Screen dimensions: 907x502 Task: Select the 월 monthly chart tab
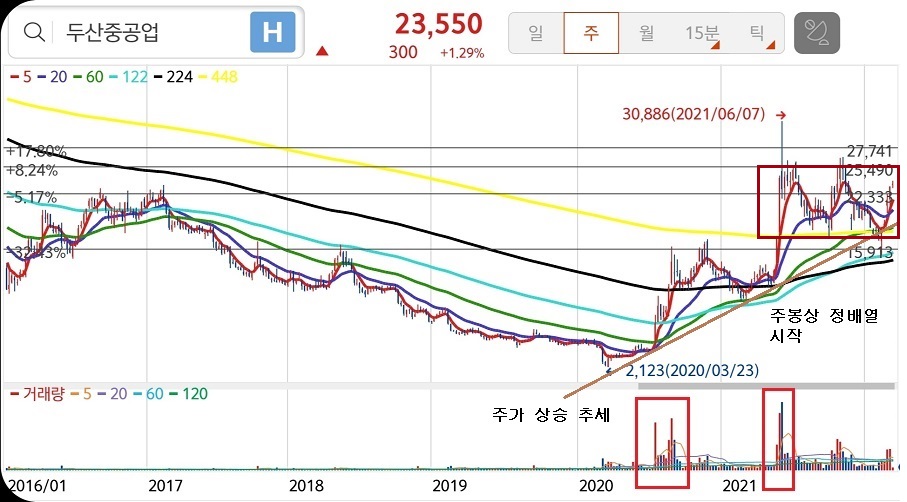[647, 33]
